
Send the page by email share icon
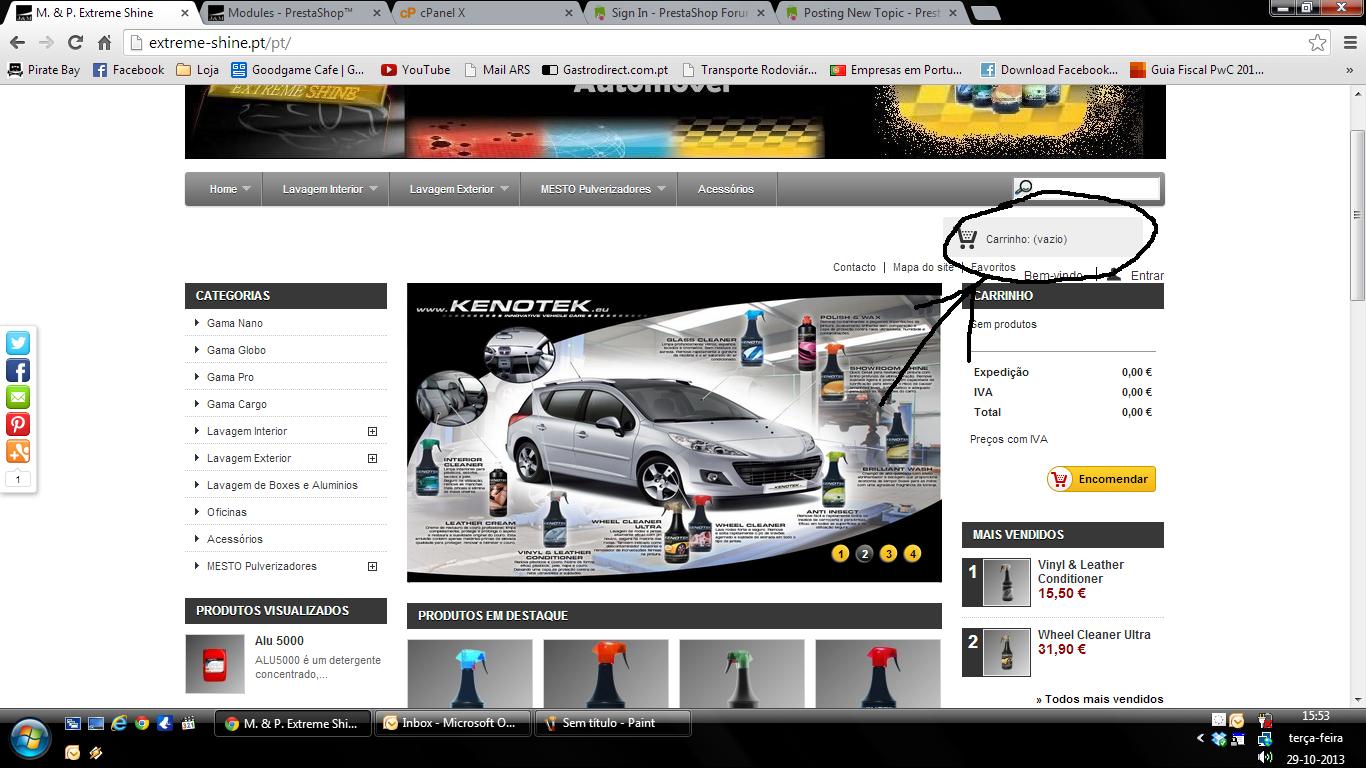18,397
